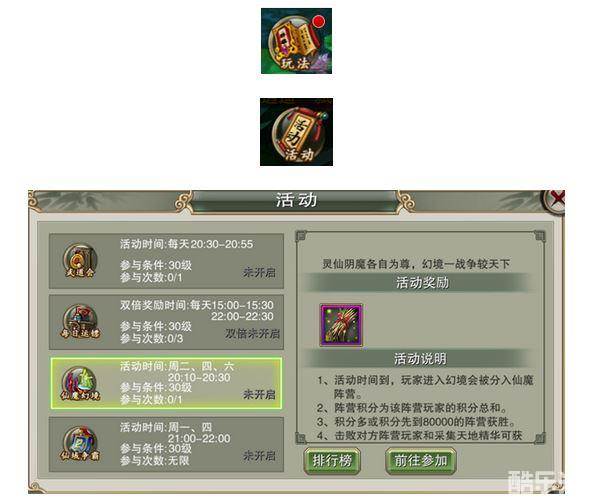Open the 活动 scroll icon
Image resolution: width=592 pixels, height=504 pixels.
click(296, 132)
